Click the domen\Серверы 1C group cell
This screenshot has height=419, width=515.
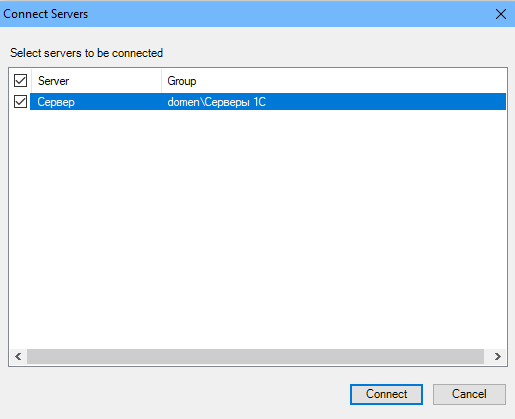[x=217, y=102]
